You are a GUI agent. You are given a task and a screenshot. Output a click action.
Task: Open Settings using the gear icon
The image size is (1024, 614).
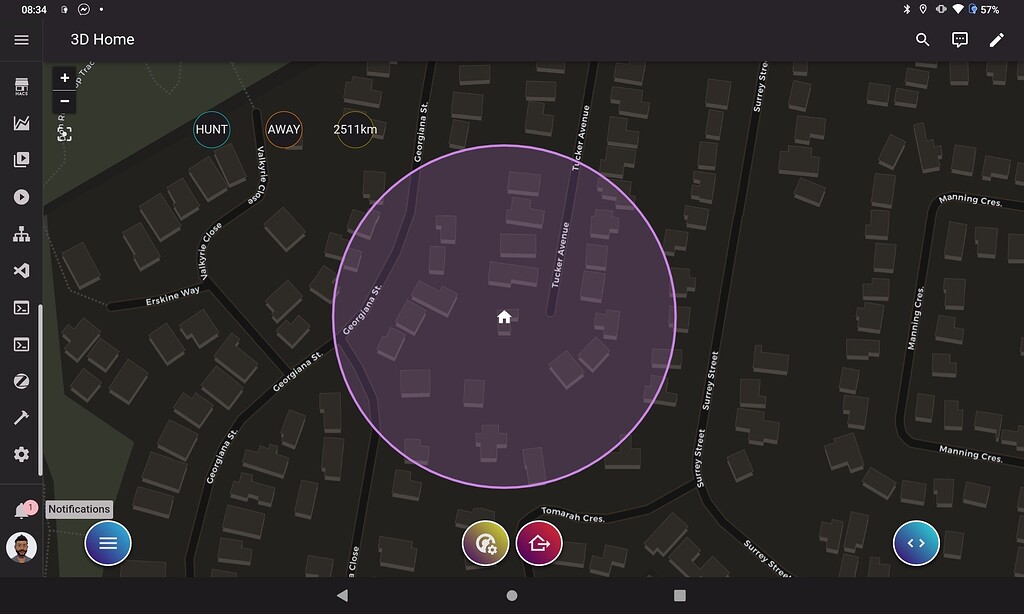point(20,455)
